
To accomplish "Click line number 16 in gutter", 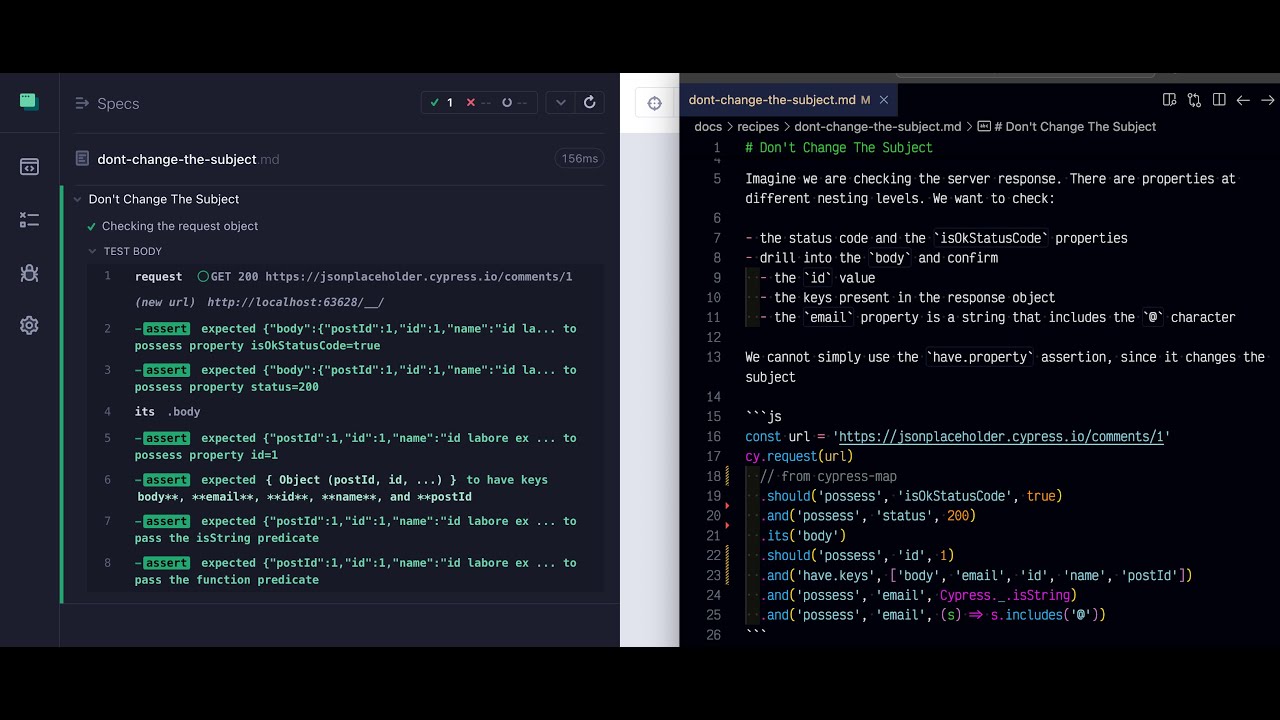I will pyautogui.click(x=713, y=437).
